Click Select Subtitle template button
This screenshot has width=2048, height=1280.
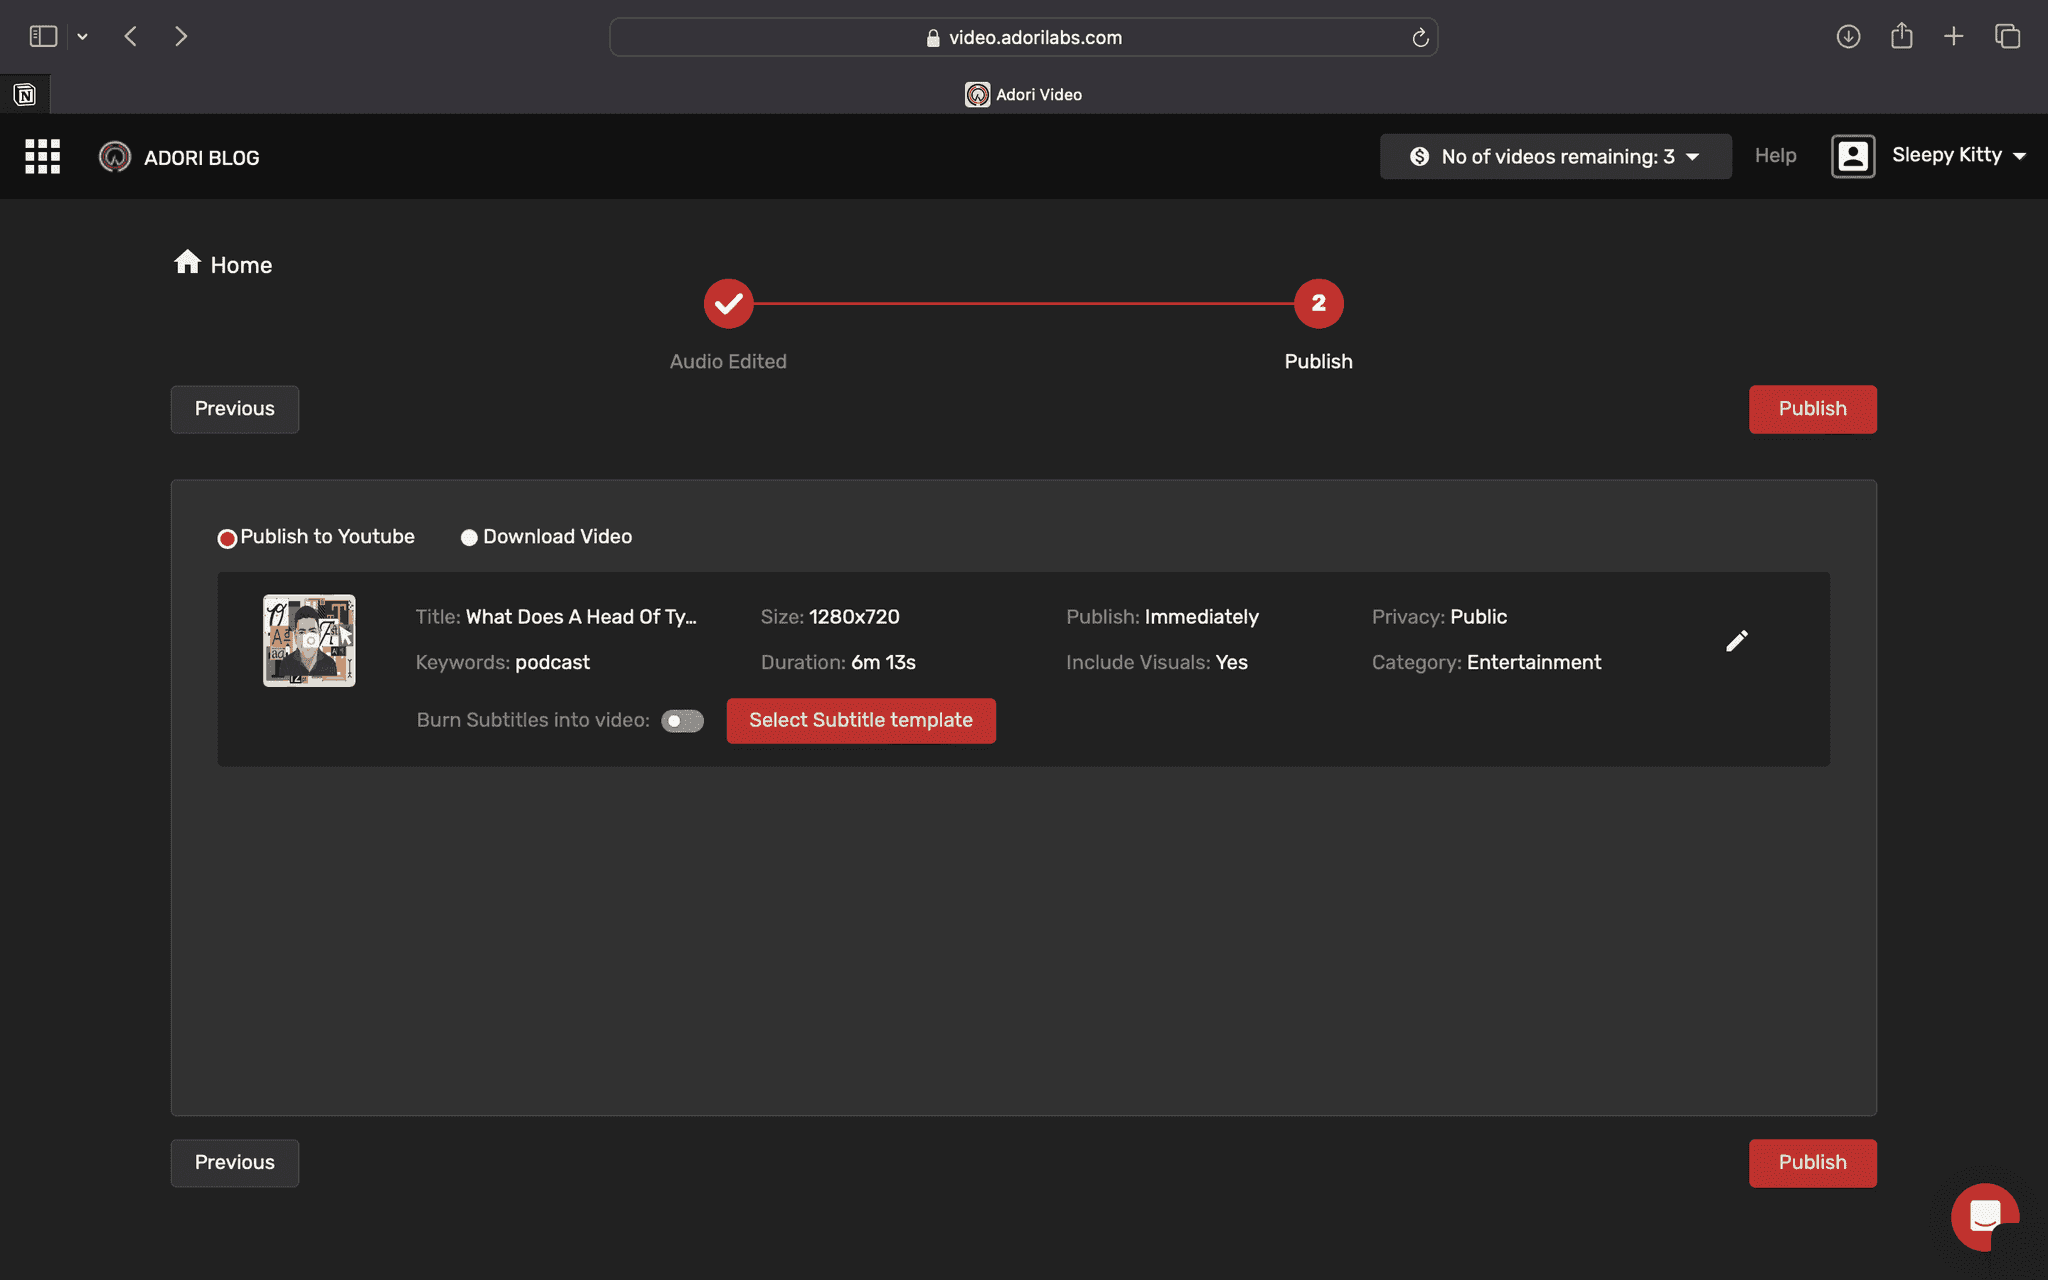[x=860, y=721]
